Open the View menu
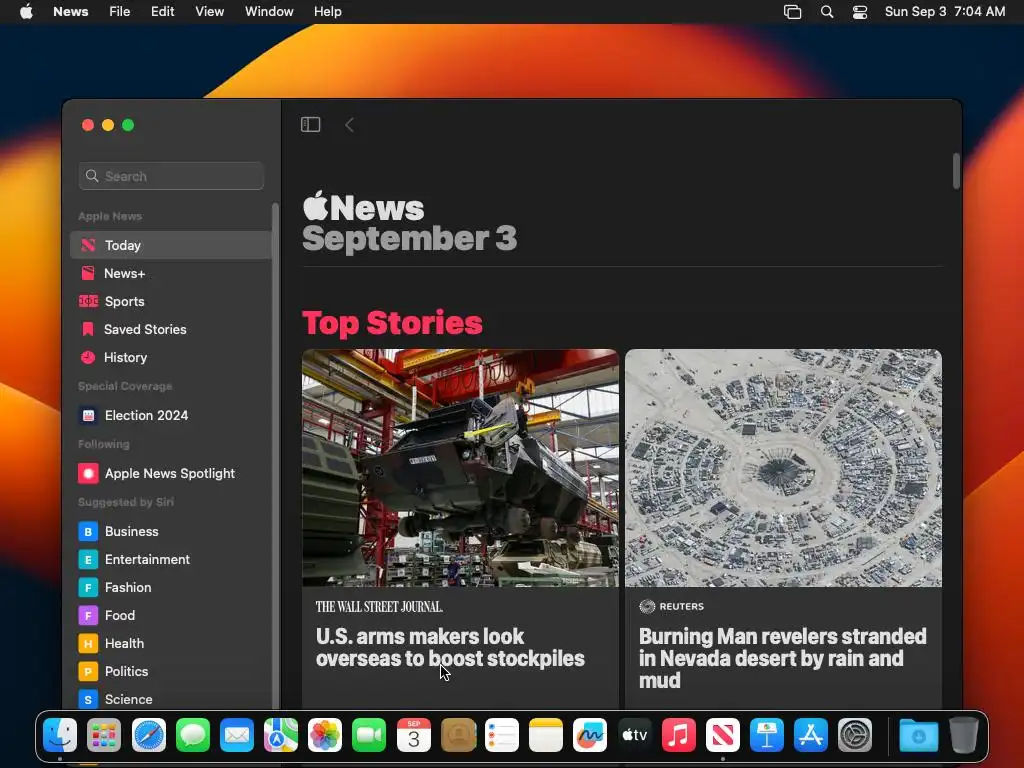1024x768 pixels. [210, 11]
